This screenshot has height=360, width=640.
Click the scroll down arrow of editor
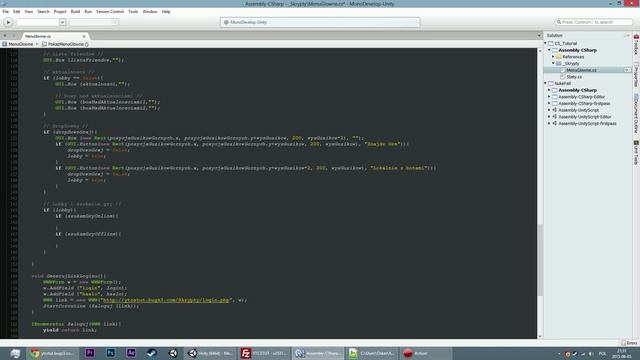tap(540, 336)
